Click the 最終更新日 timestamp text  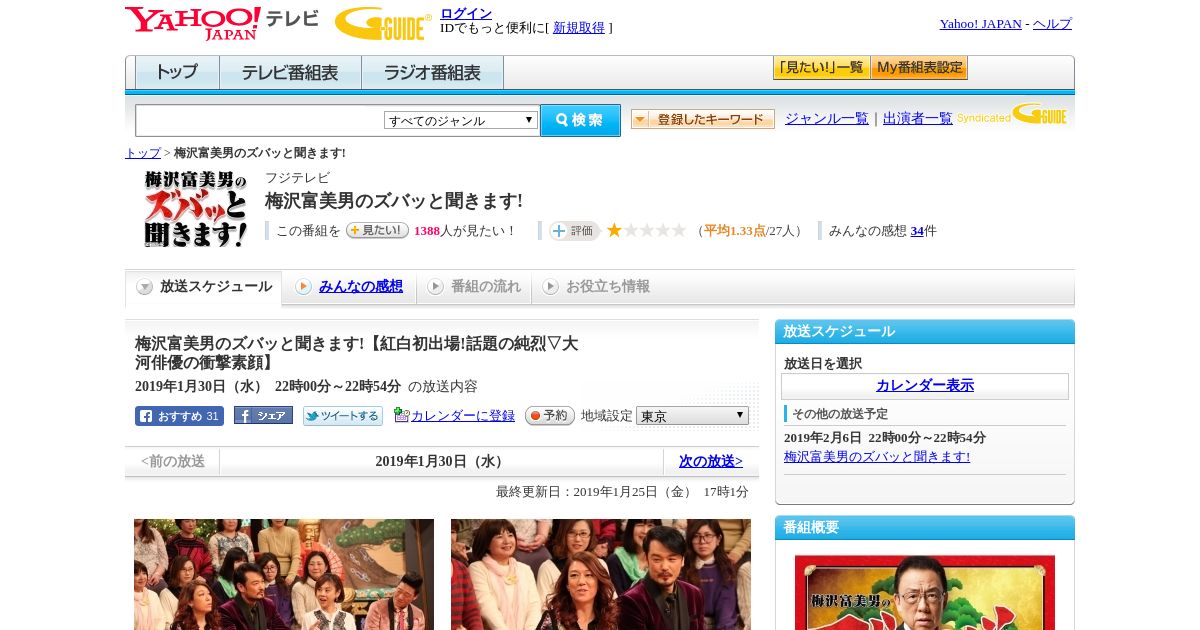[622, 492]
